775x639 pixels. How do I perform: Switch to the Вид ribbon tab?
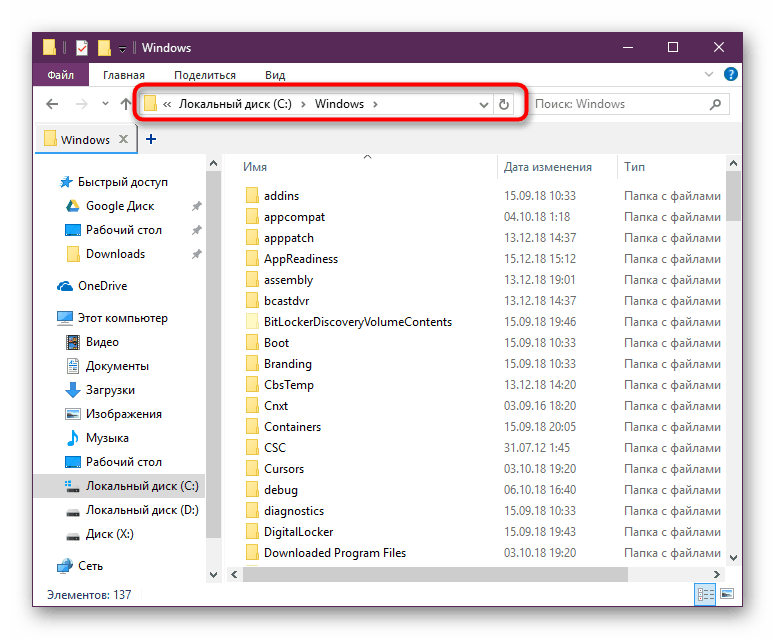[275, 75]
